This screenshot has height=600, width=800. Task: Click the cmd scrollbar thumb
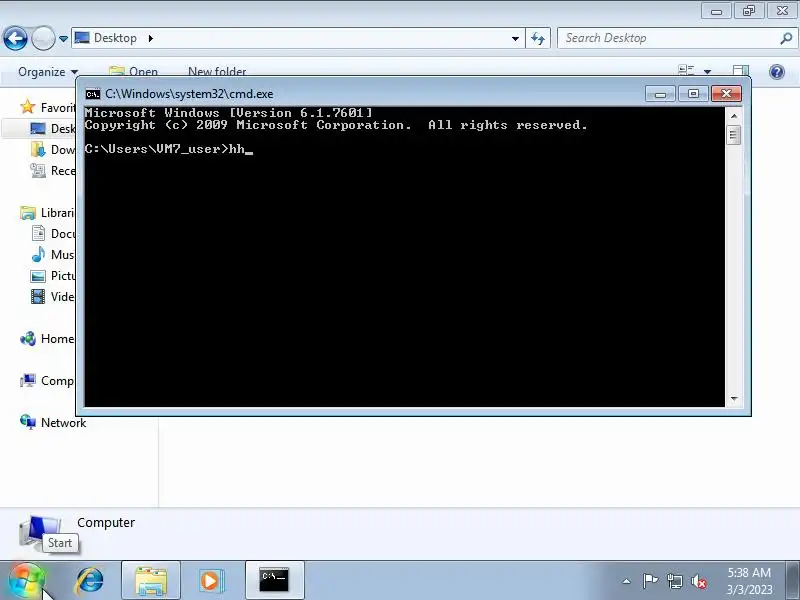[x=734, y=135]
